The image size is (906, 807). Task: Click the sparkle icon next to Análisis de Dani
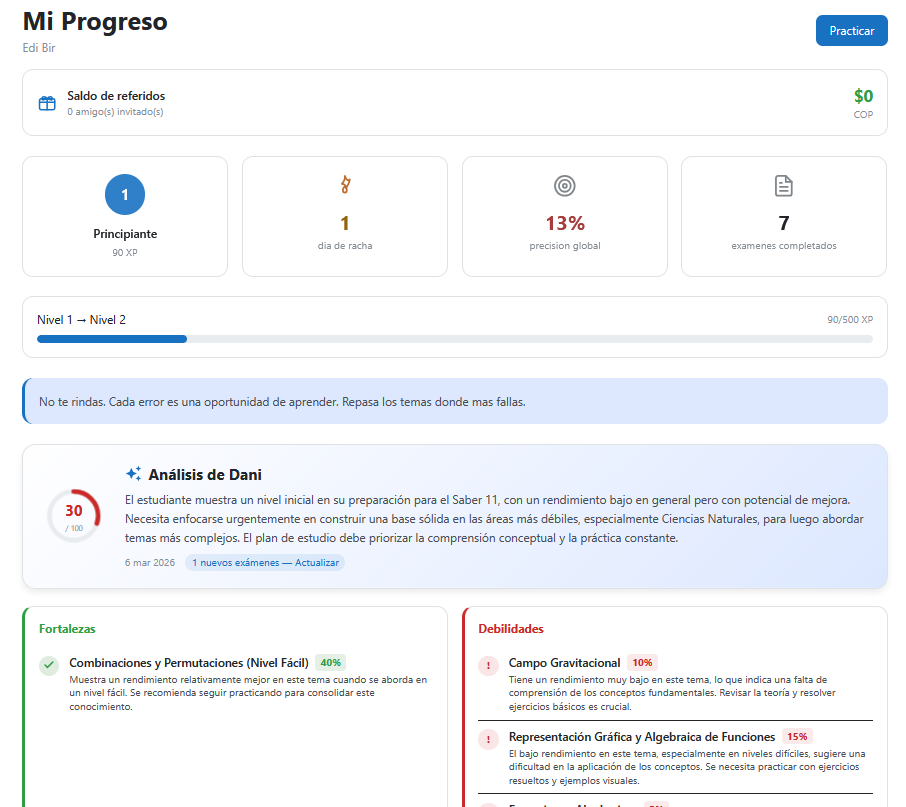coord(133,474)
